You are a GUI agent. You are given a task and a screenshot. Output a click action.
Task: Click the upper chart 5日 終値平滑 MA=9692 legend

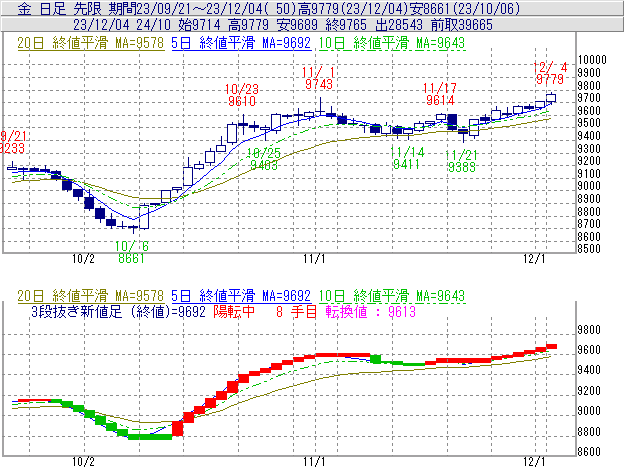(x=241, y=43)
